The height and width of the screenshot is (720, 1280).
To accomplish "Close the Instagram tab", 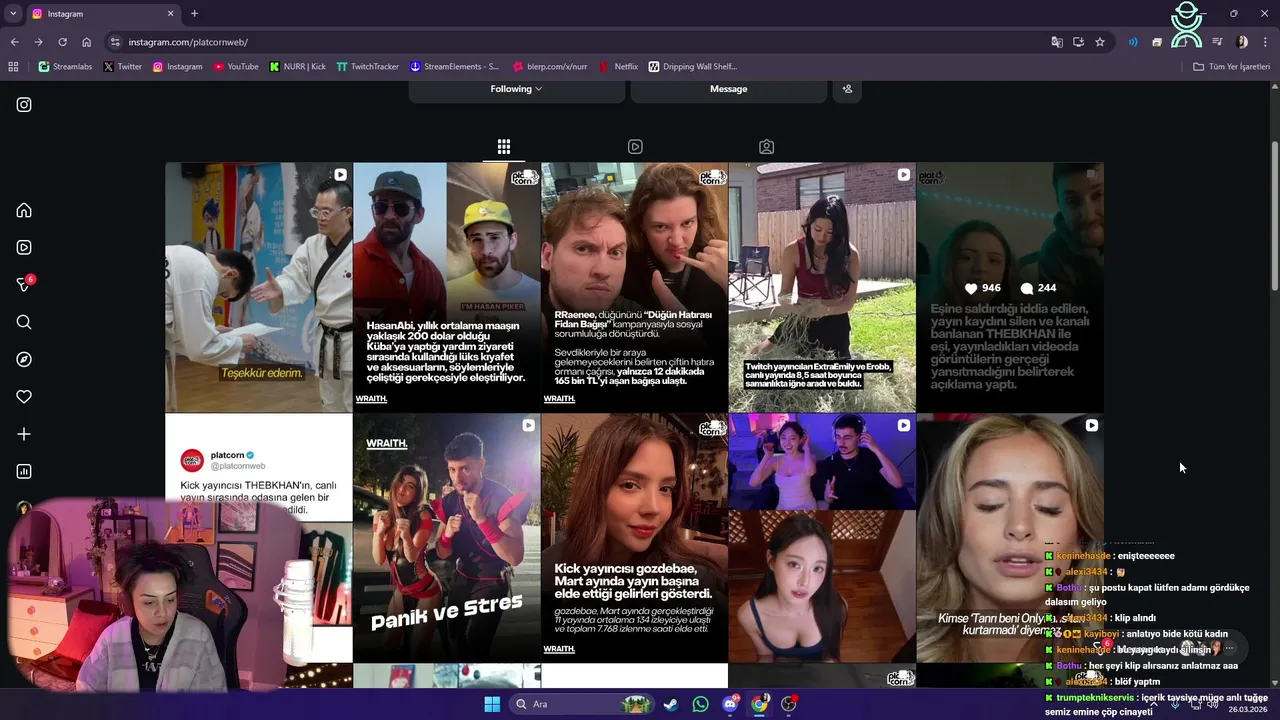I will (170, 13).
